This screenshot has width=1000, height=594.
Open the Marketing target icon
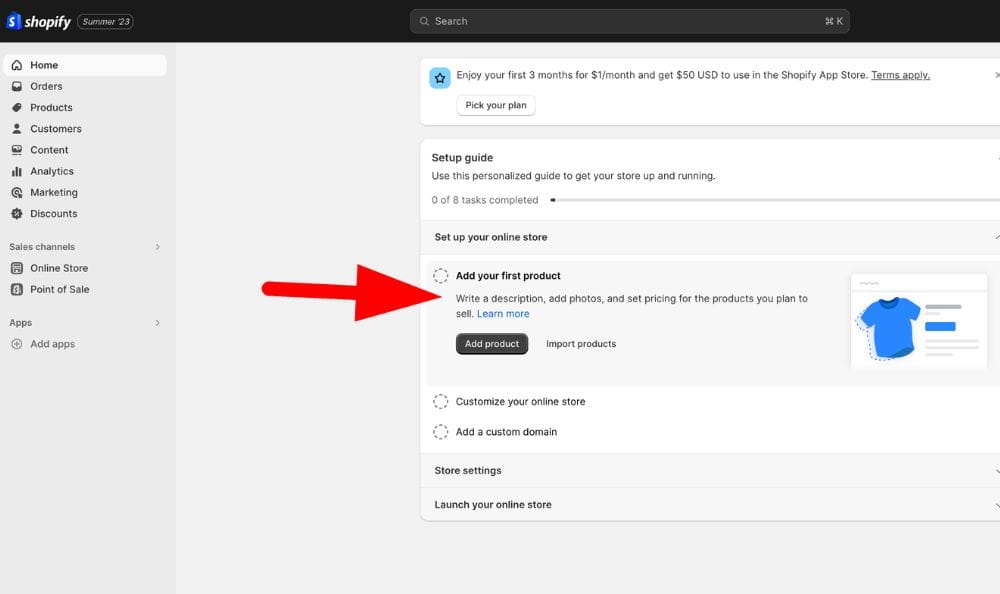[x=16, y=192]
